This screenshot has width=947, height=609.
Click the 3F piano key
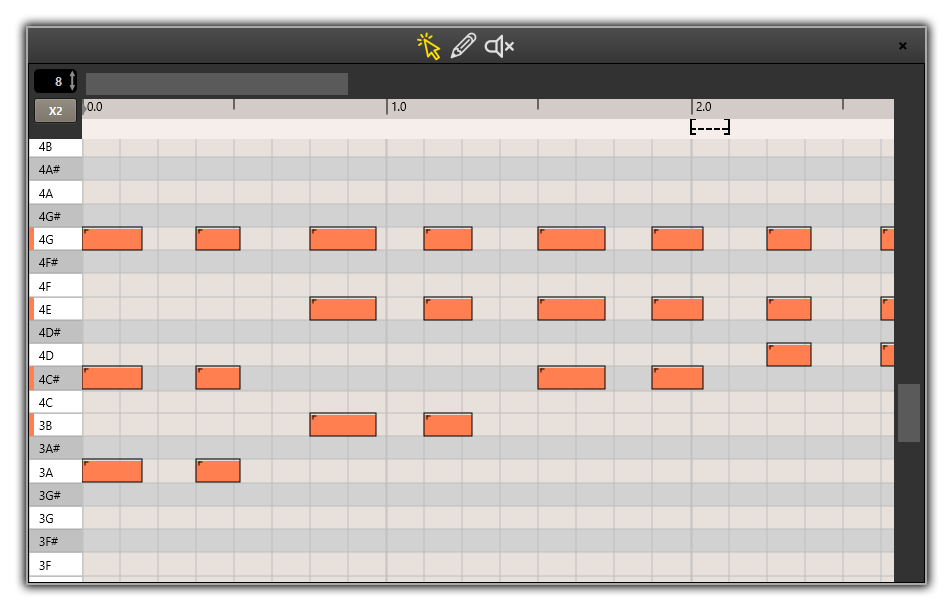click(x=56, y=565)
